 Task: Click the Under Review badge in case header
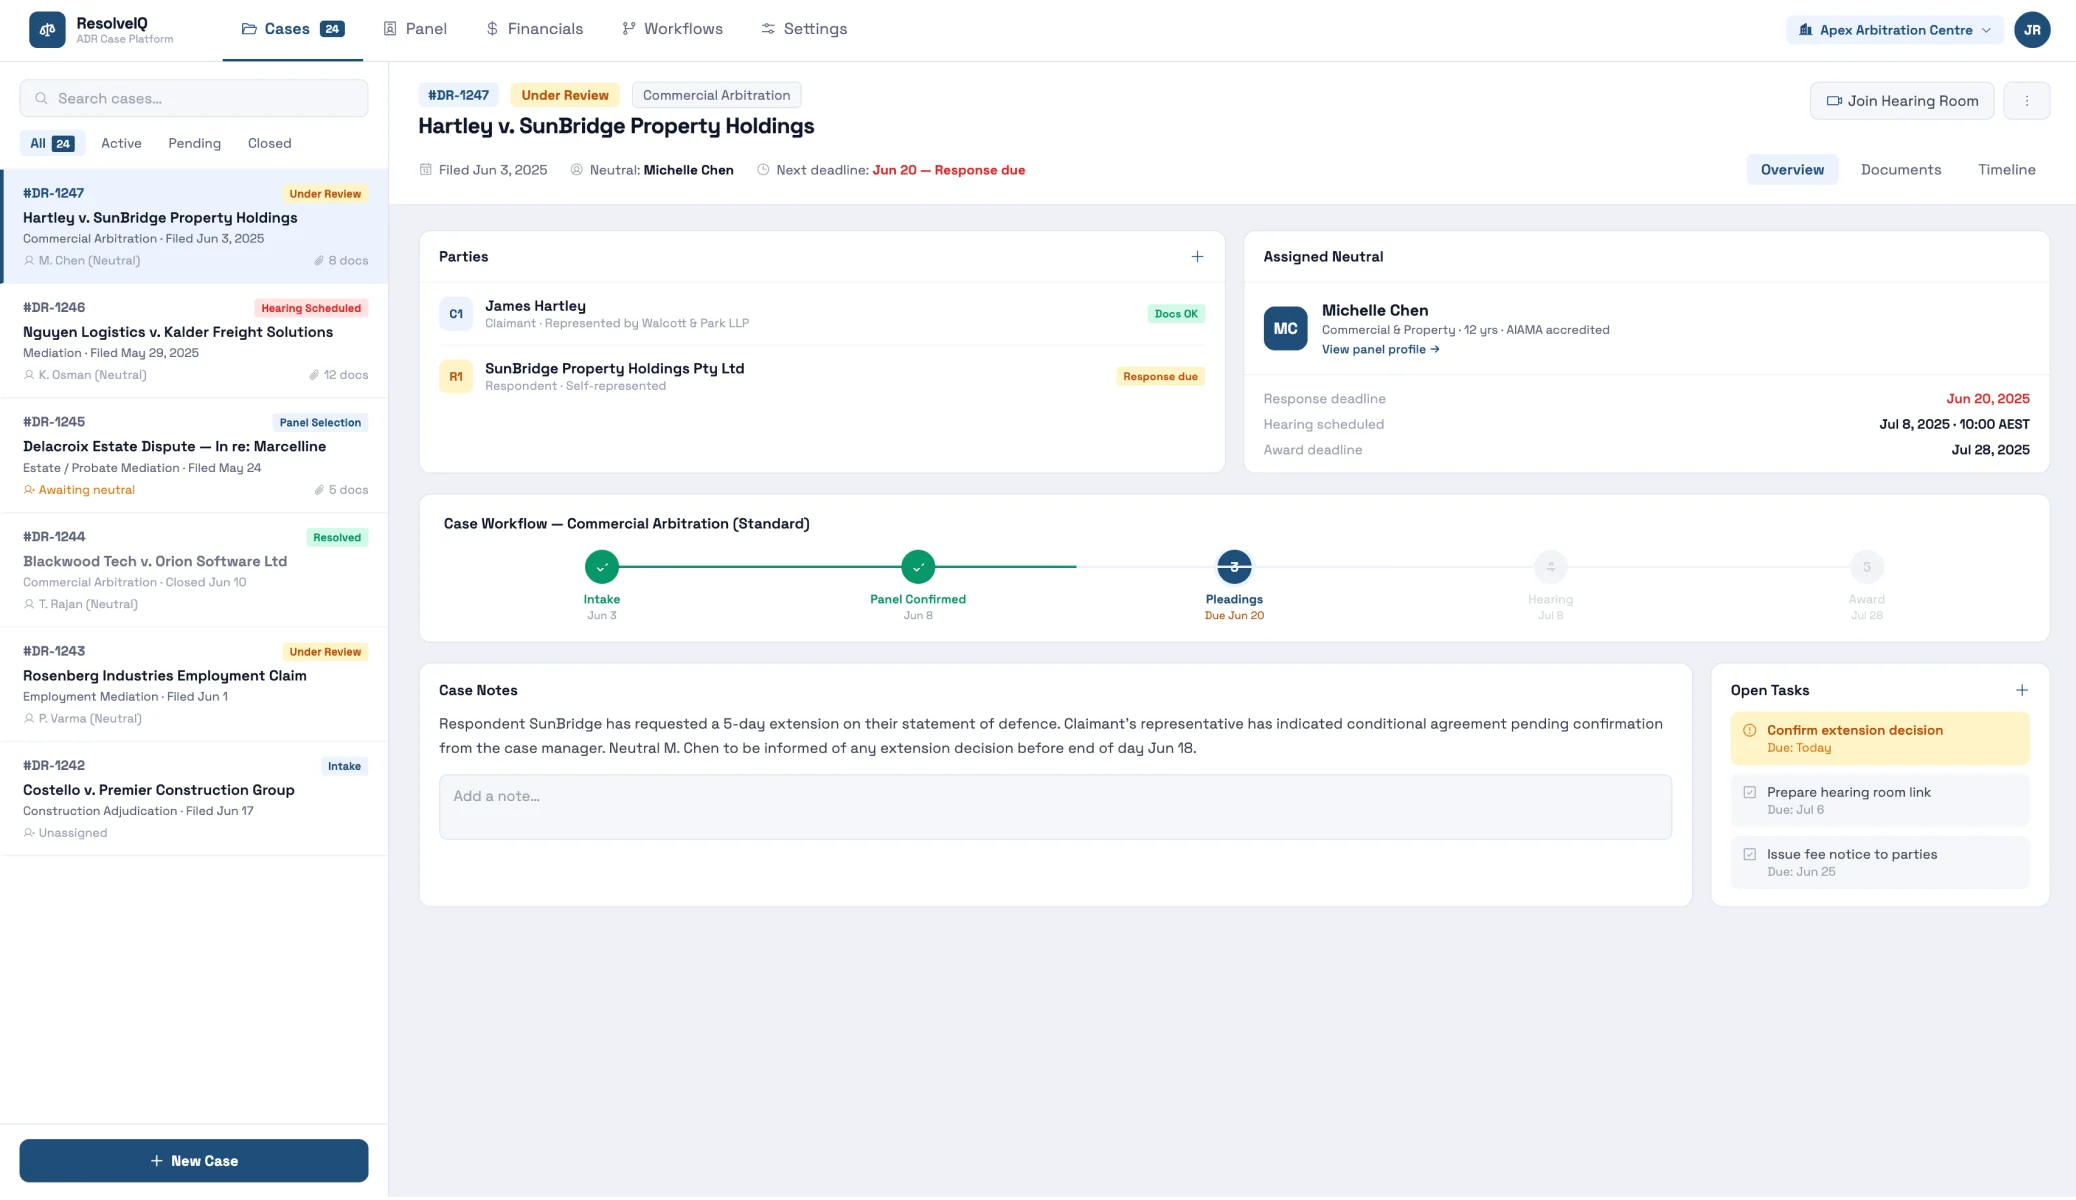click(x=565, y=95)
